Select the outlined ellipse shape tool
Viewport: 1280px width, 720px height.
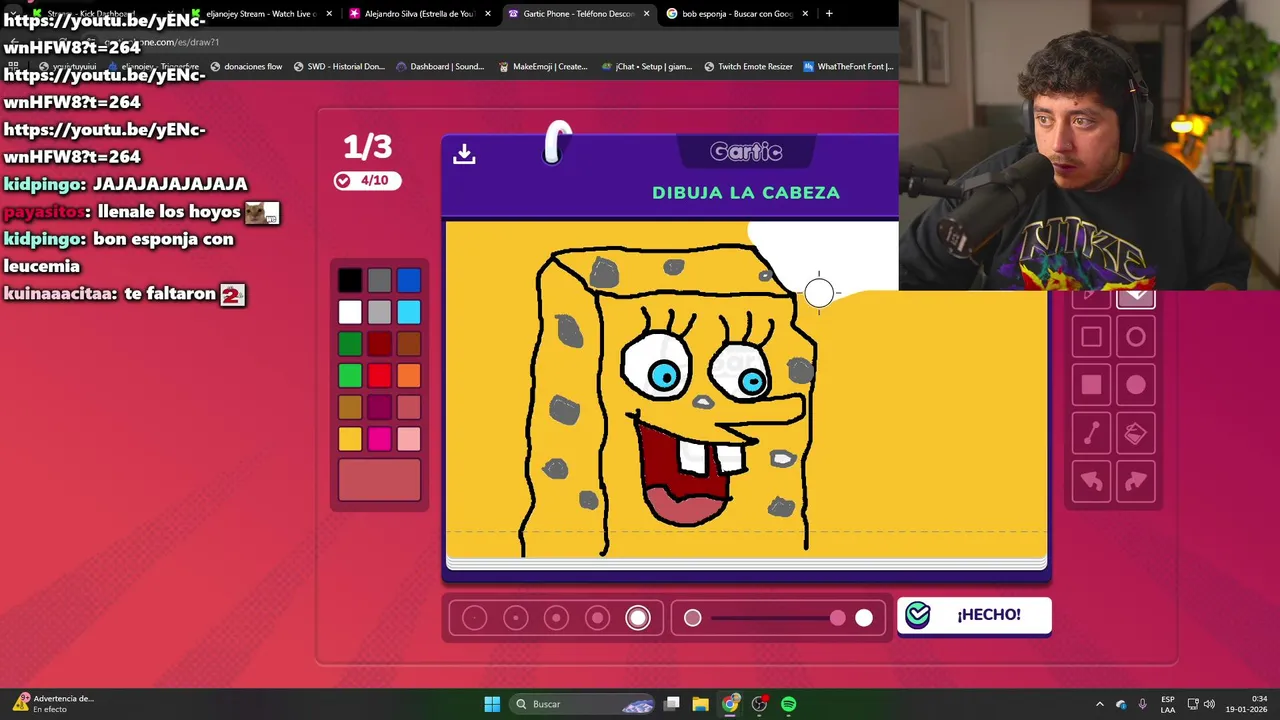click(1136, 337)
